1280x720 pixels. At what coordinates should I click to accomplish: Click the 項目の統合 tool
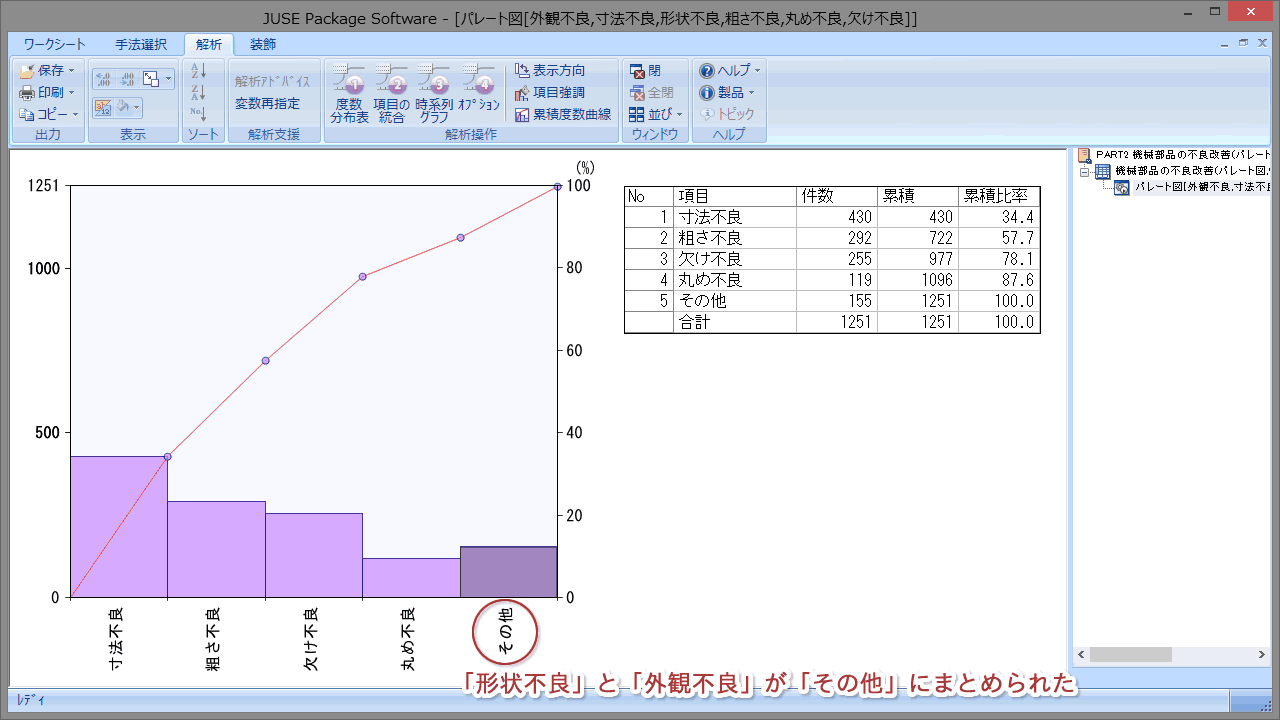coord(392,93)
